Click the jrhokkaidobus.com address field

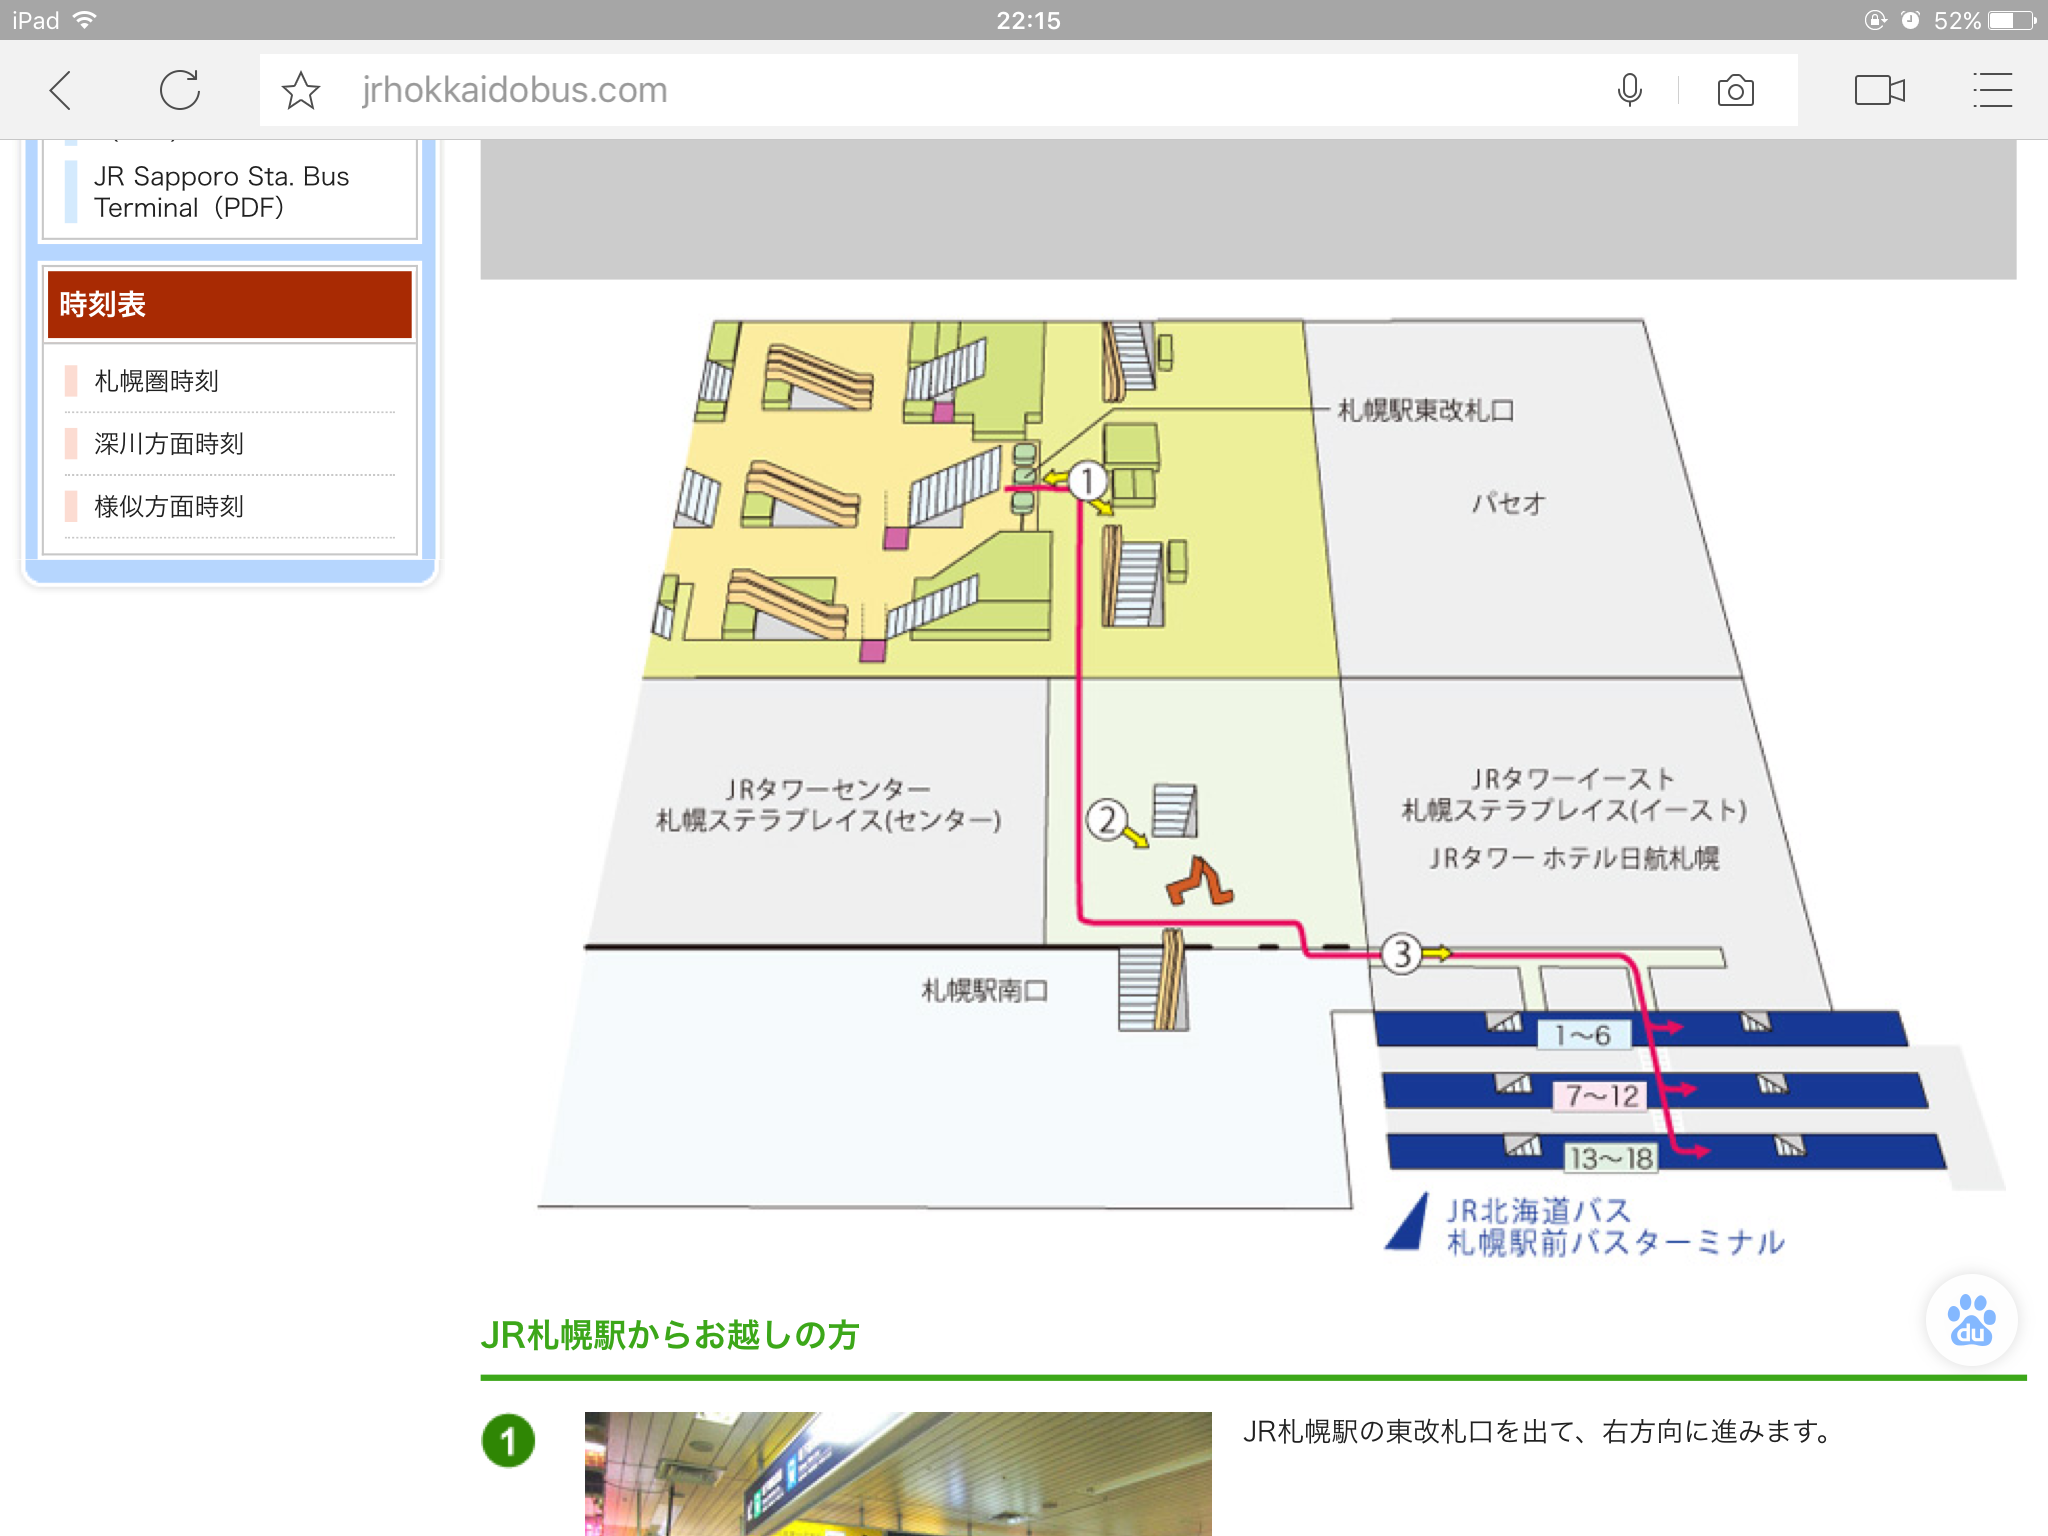1028,90
